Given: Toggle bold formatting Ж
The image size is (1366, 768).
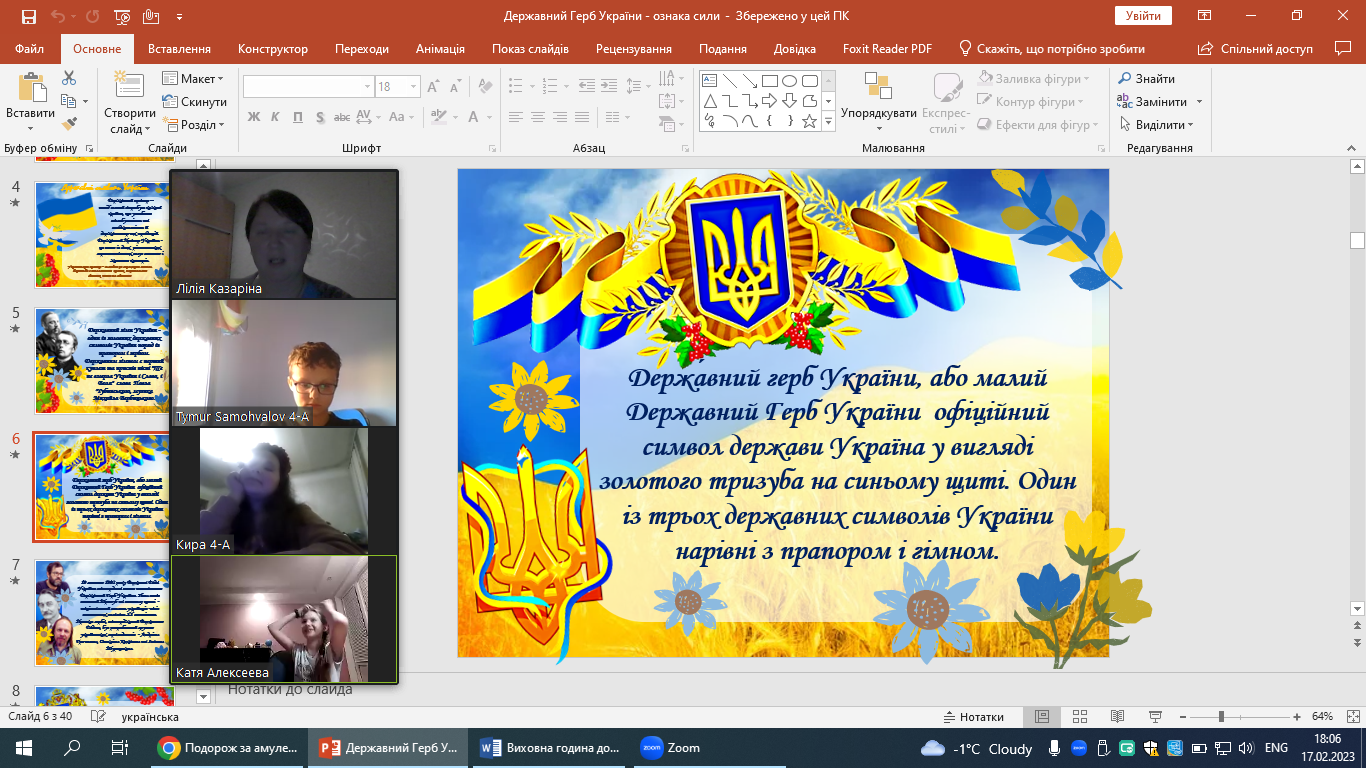Looking at the screenshot, I should (x=253, y=117).
